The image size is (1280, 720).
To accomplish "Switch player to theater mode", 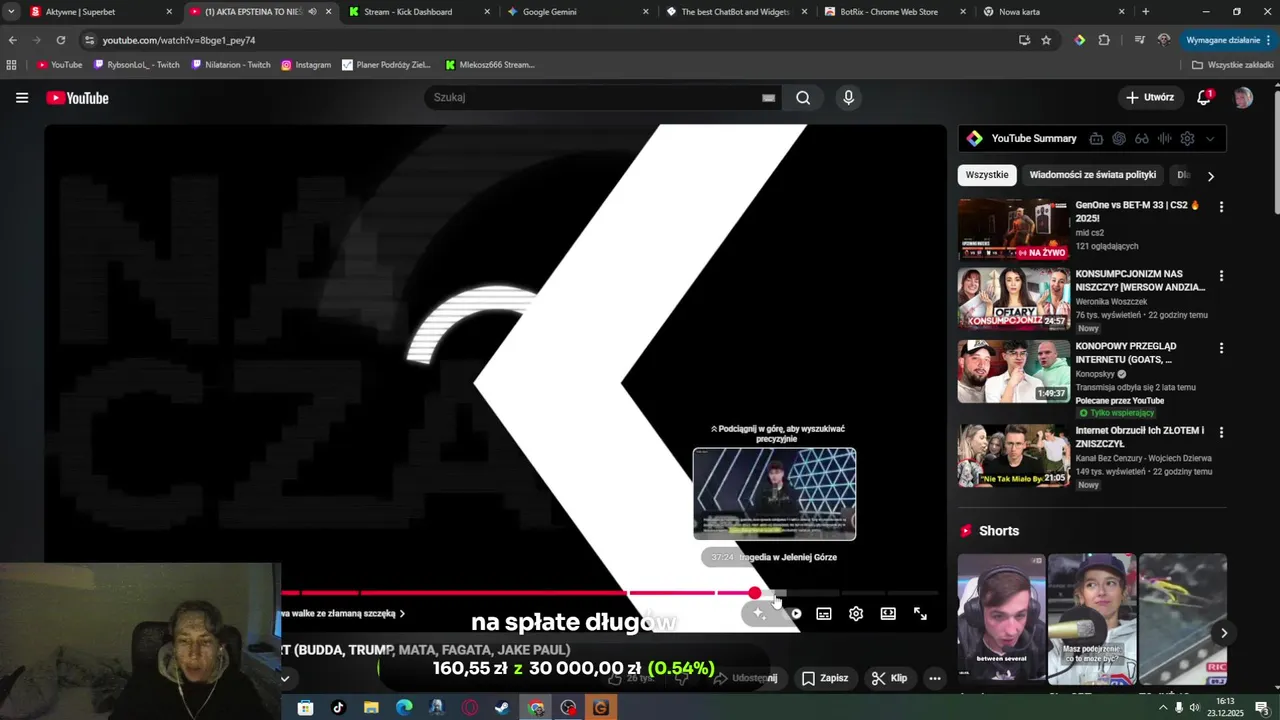I will [888, 614].
